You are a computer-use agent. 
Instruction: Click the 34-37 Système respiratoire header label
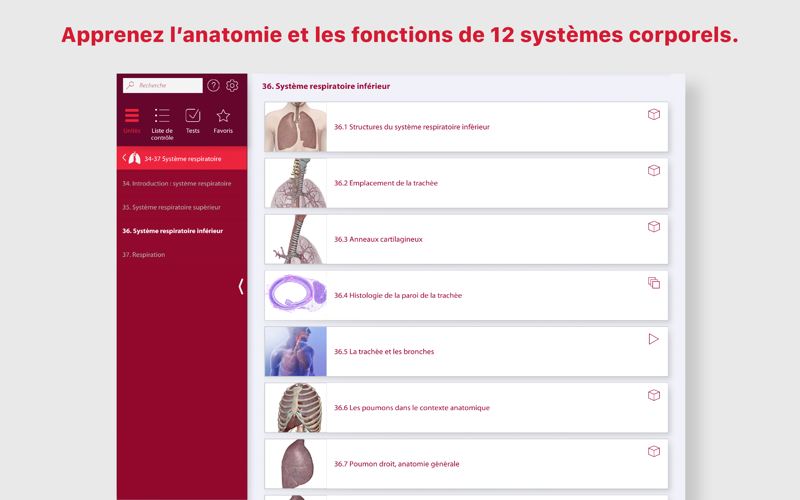tap(183, 159)
